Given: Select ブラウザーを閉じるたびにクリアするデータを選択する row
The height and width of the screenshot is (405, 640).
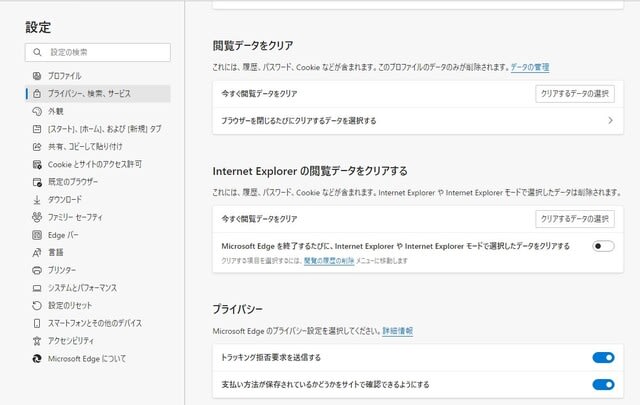Looking at the screenshot, I should pos(418,120).
